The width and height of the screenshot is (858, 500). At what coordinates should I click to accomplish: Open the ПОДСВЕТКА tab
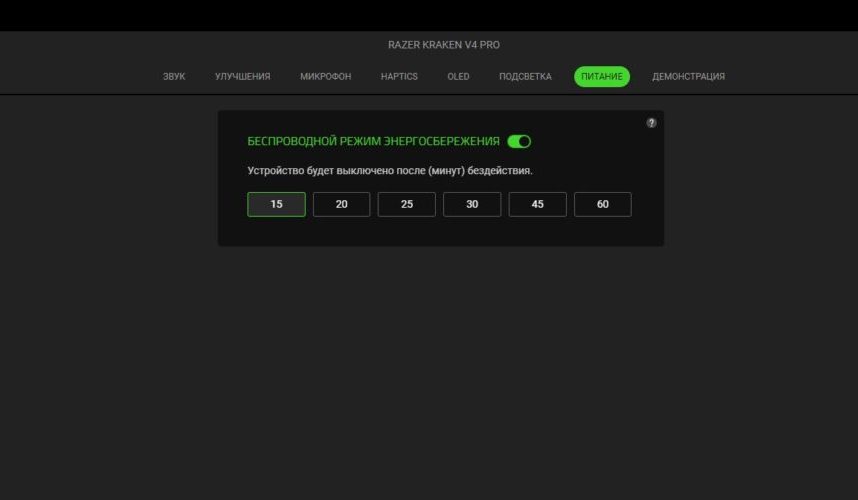tap(525, 77)
